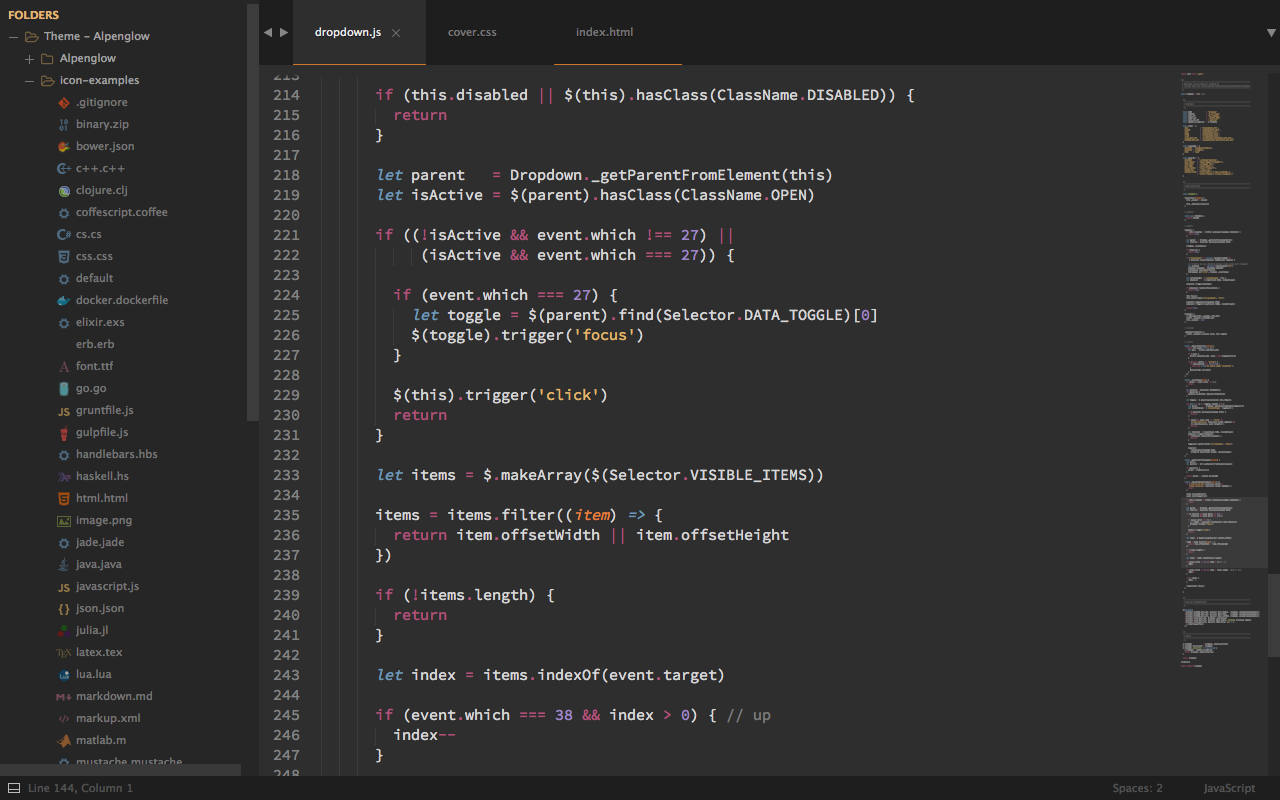Click the Julia dots icon beside julia.jl

(64, 630)
